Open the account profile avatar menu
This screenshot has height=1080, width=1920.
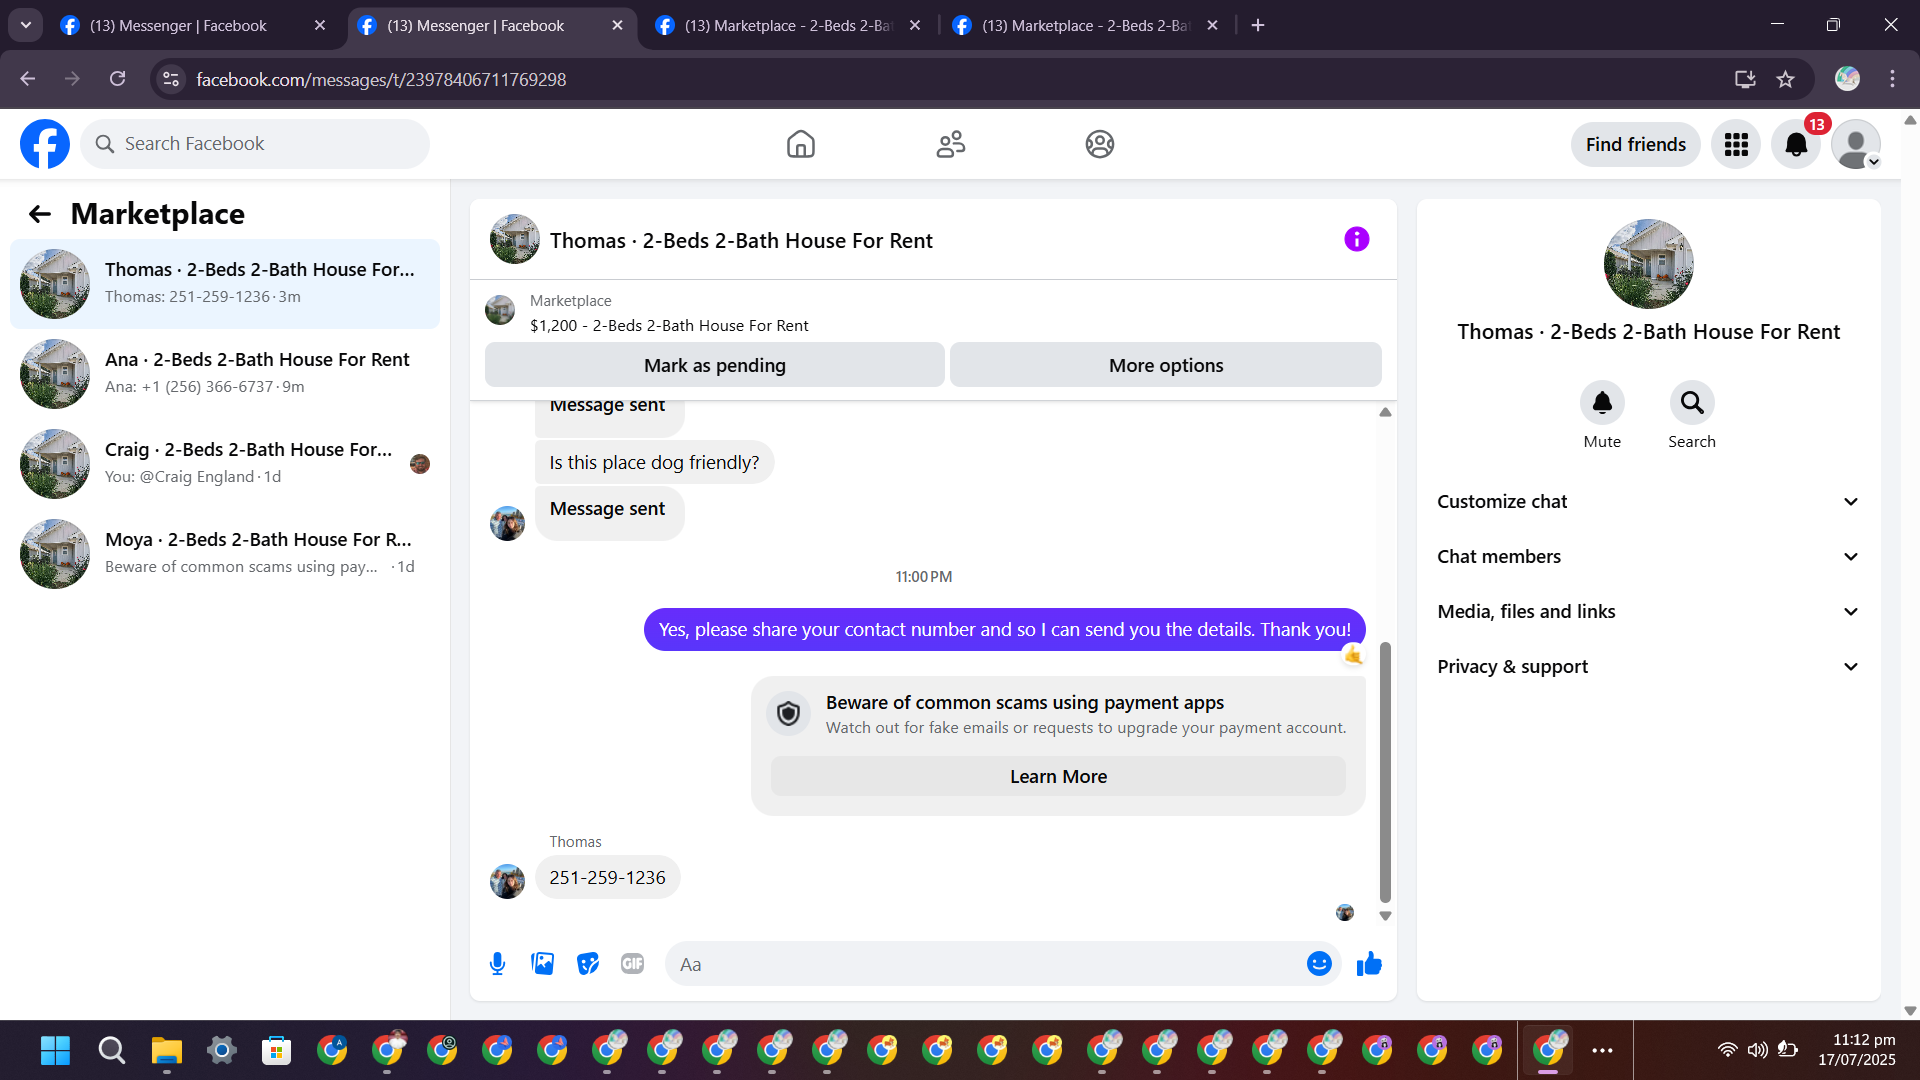click(x=1856, y=145)
